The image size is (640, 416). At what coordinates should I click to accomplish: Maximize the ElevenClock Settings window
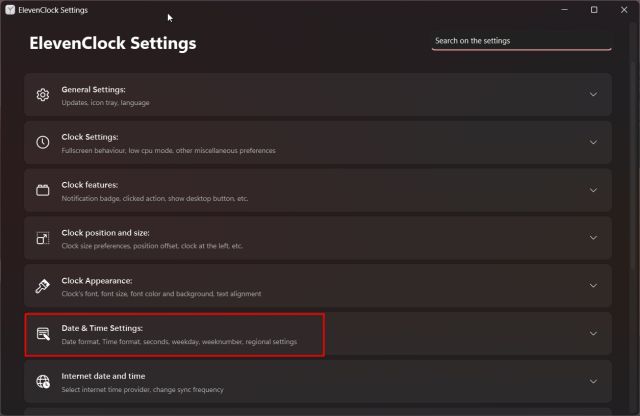(x=594, y=10)
